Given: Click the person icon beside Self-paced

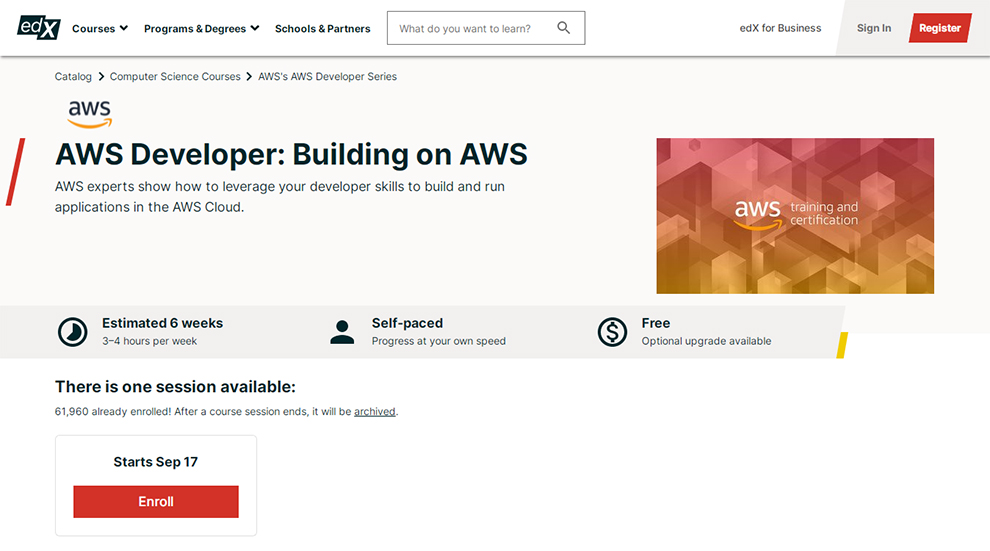Looking at the screenshot, I should tap(342, 332).
